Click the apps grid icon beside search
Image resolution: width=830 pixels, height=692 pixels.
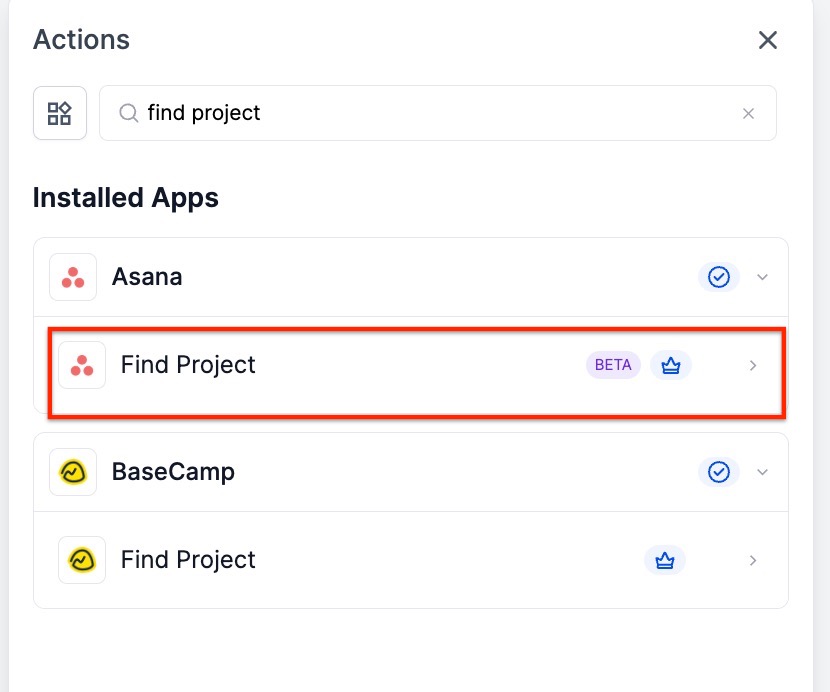click(60, 113)
